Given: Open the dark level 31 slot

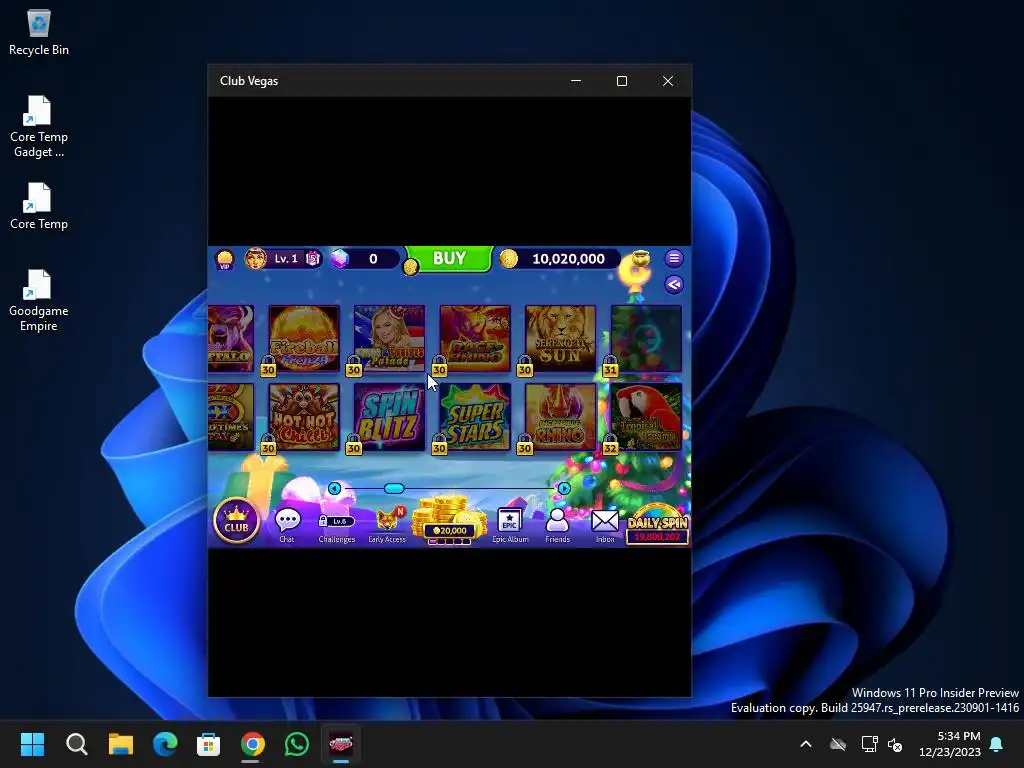Looking at the screenshot, I should tap(647, 338).
